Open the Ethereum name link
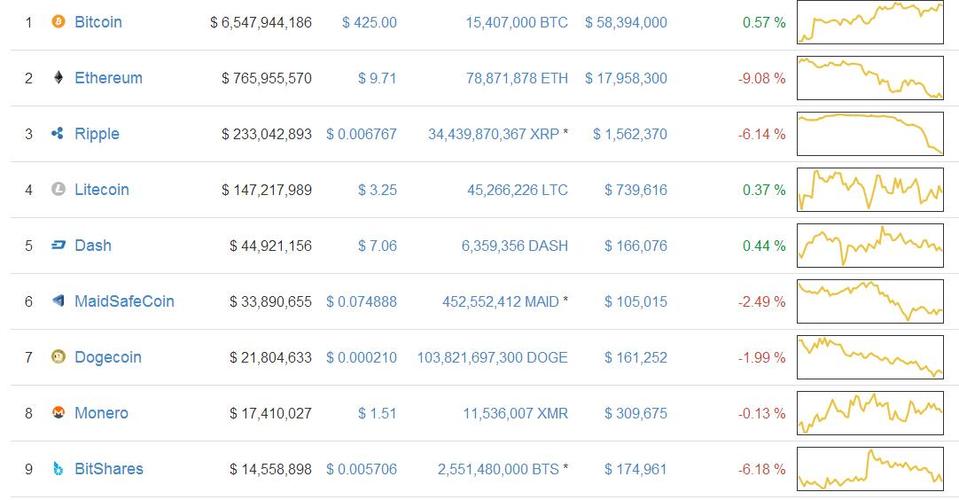This screenshot has height=500, width=959. click(108, 78)
